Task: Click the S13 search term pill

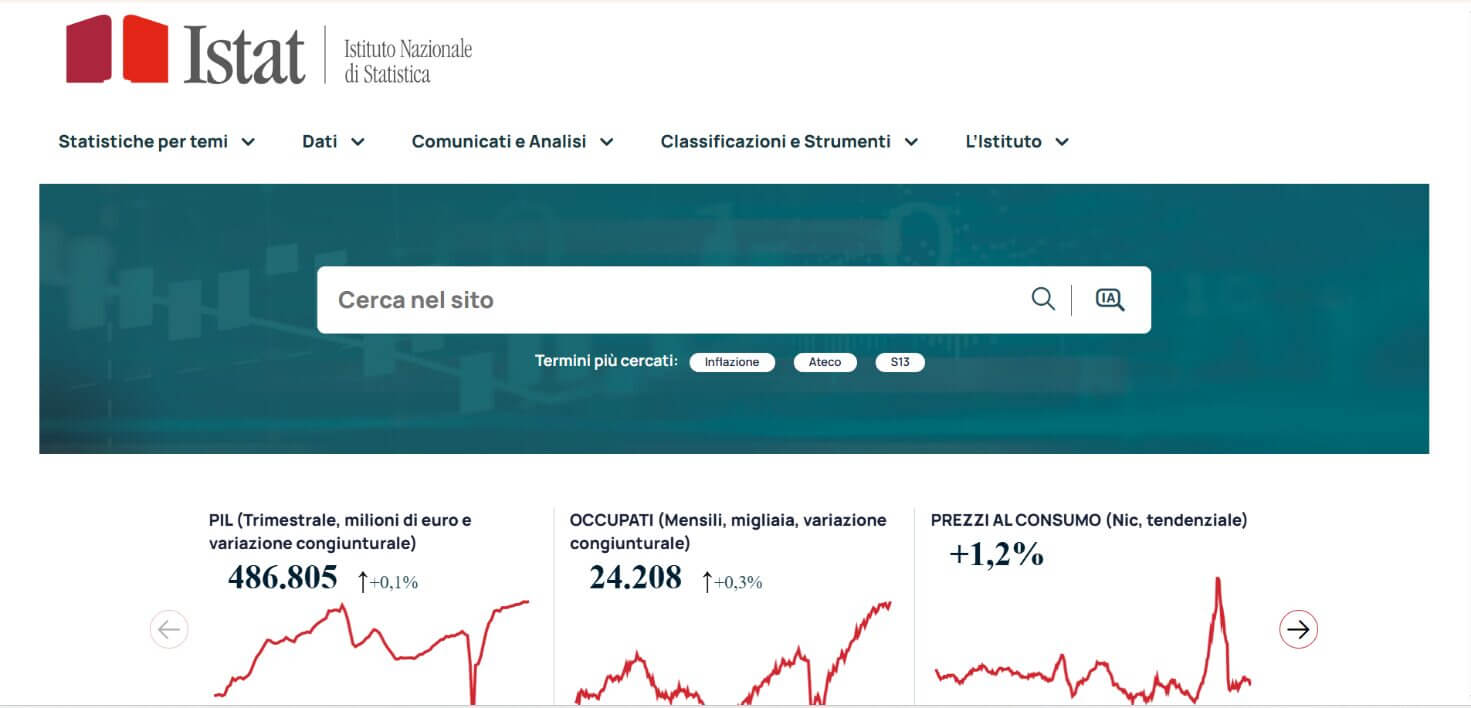Action: point(899,362)
